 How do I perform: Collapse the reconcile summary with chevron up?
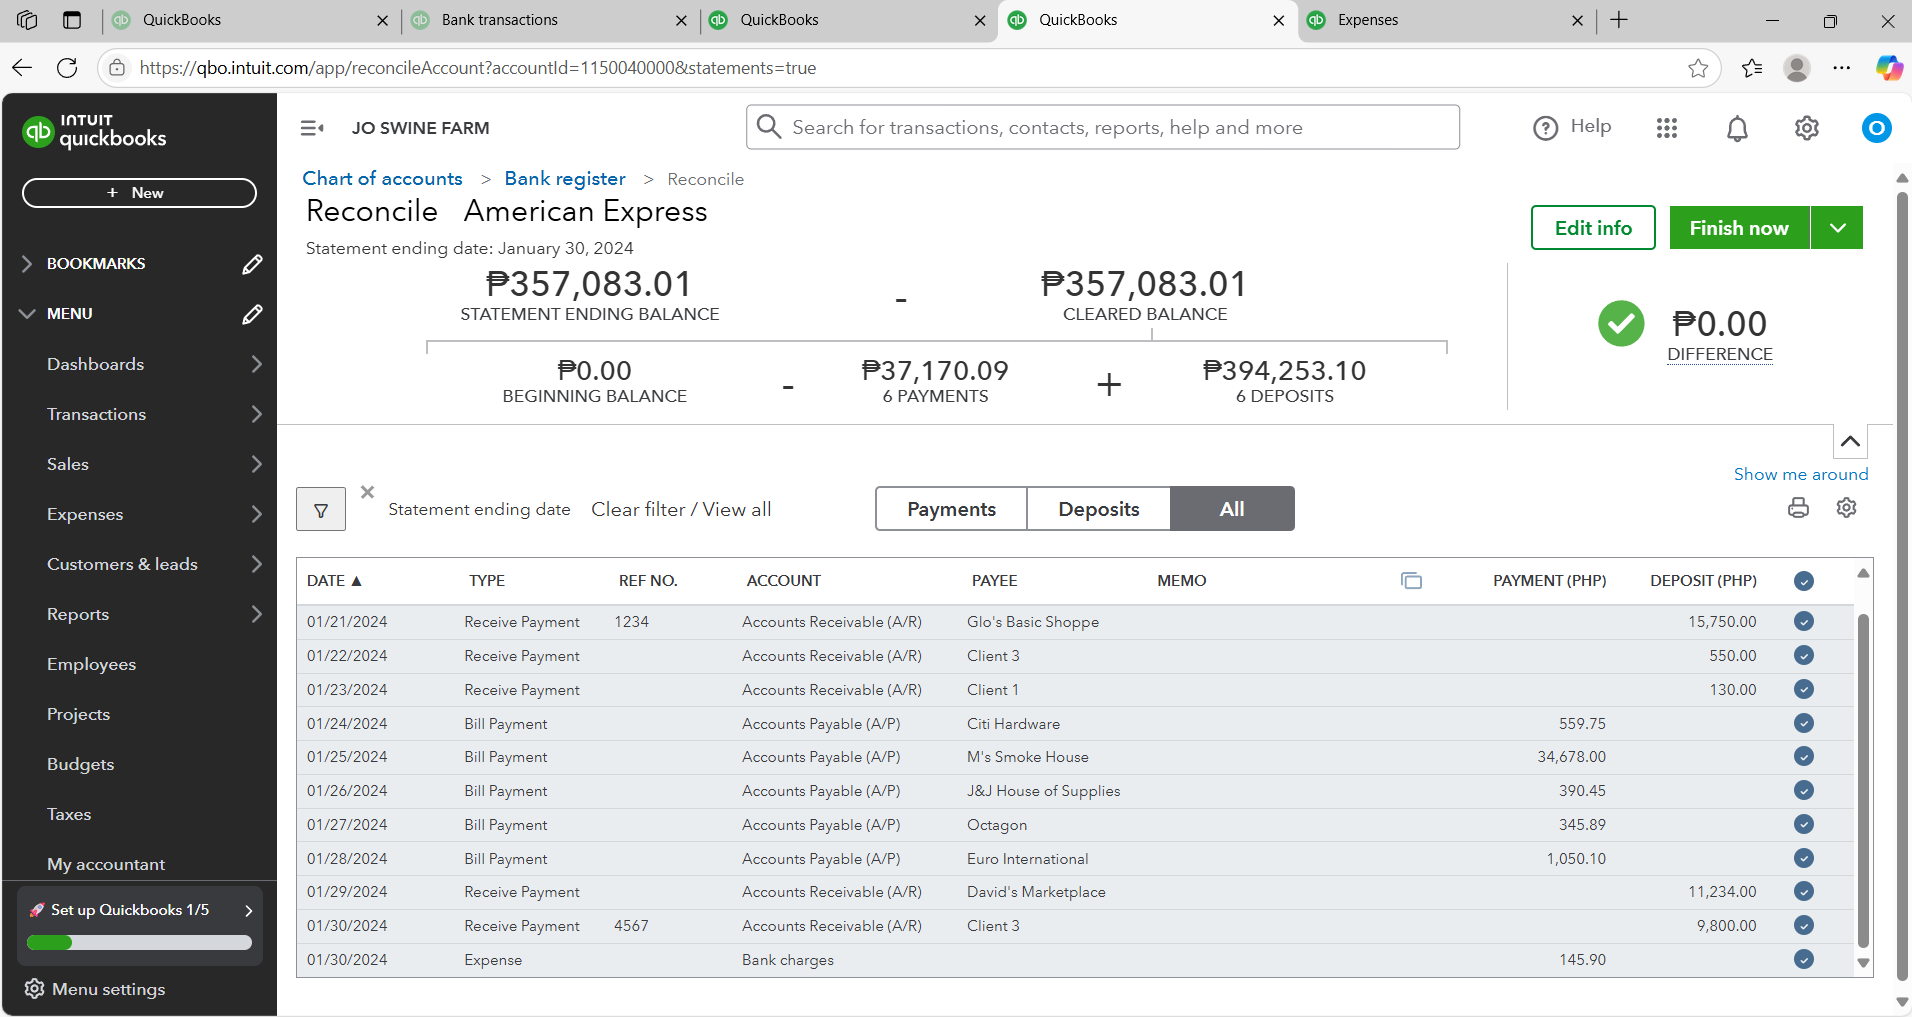(x=1850, y=441)
